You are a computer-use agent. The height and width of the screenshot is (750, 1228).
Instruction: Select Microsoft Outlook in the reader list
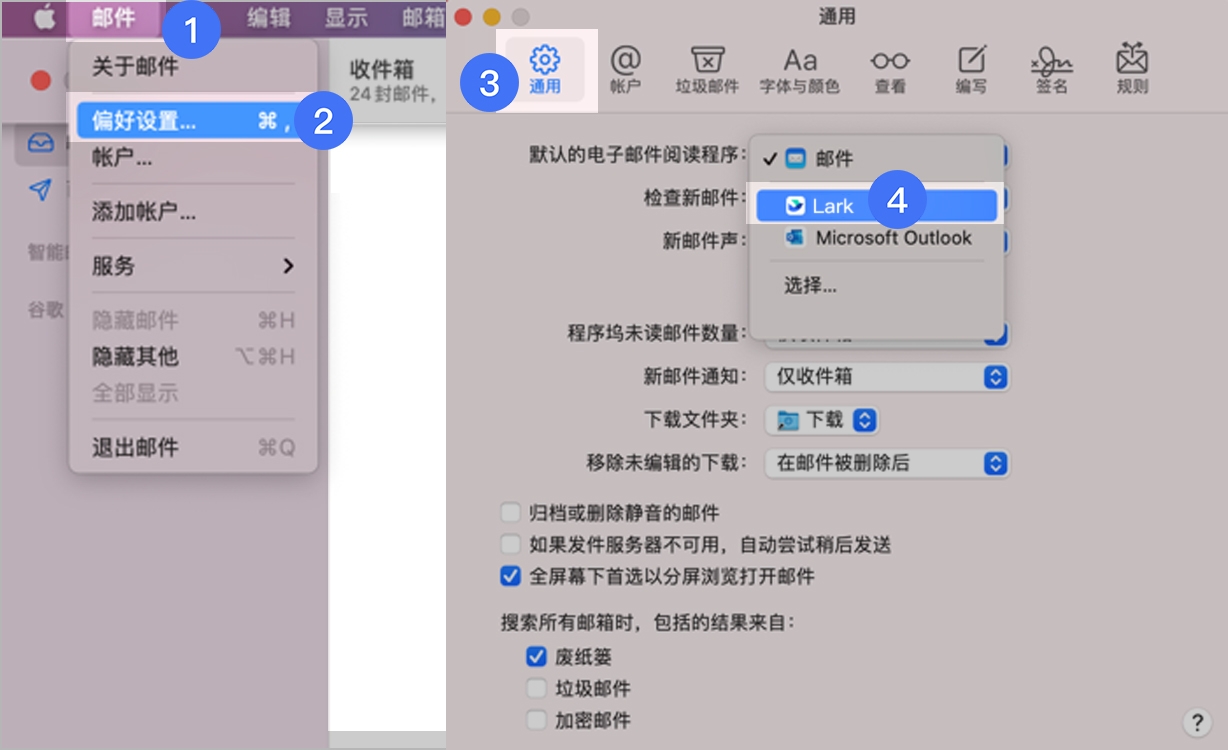[876, 238]
